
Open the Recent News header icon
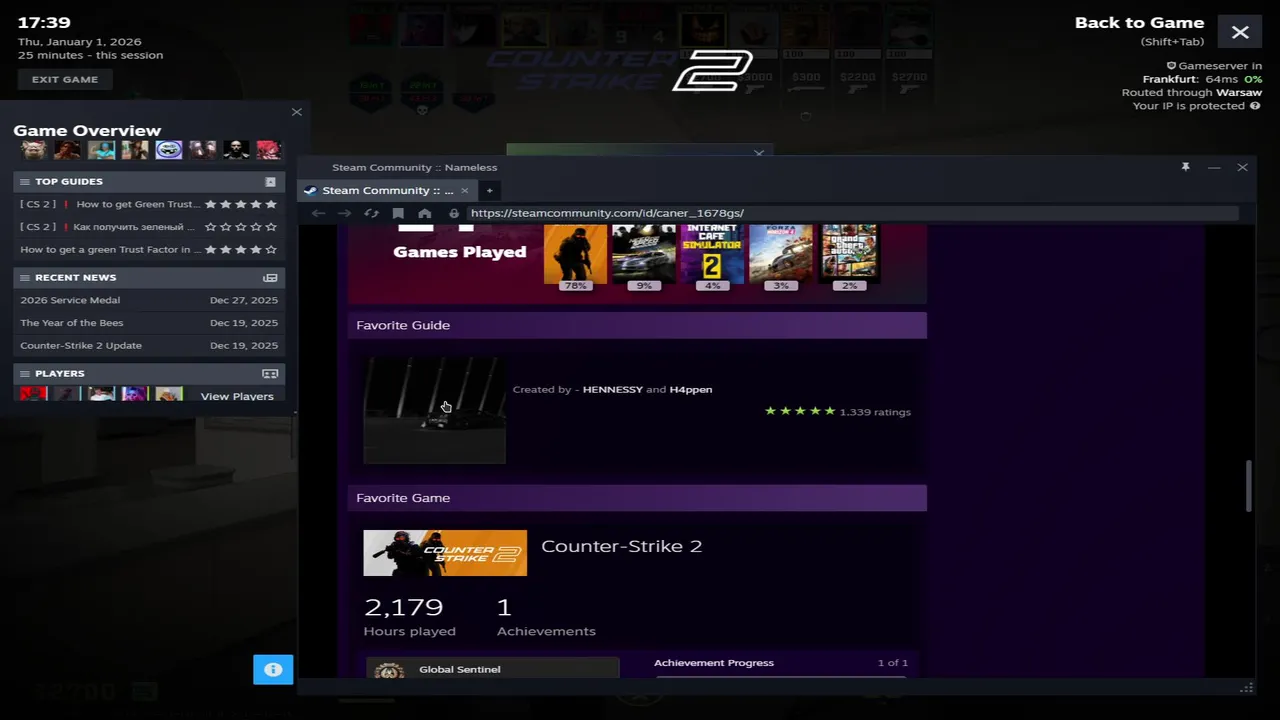270,277
